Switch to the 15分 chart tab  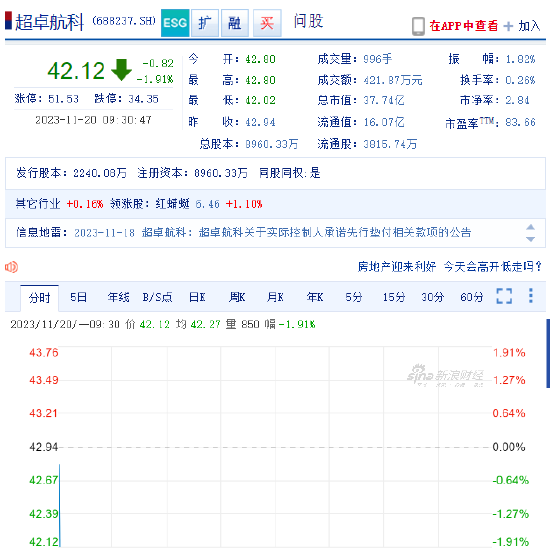point(394,297)
